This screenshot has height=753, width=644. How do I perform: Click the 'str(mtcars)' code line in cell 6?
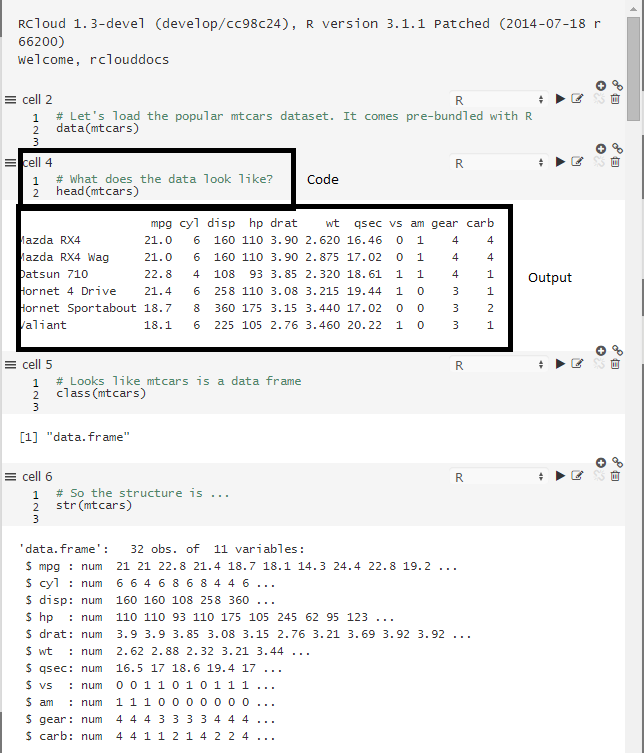pos(94,505)
